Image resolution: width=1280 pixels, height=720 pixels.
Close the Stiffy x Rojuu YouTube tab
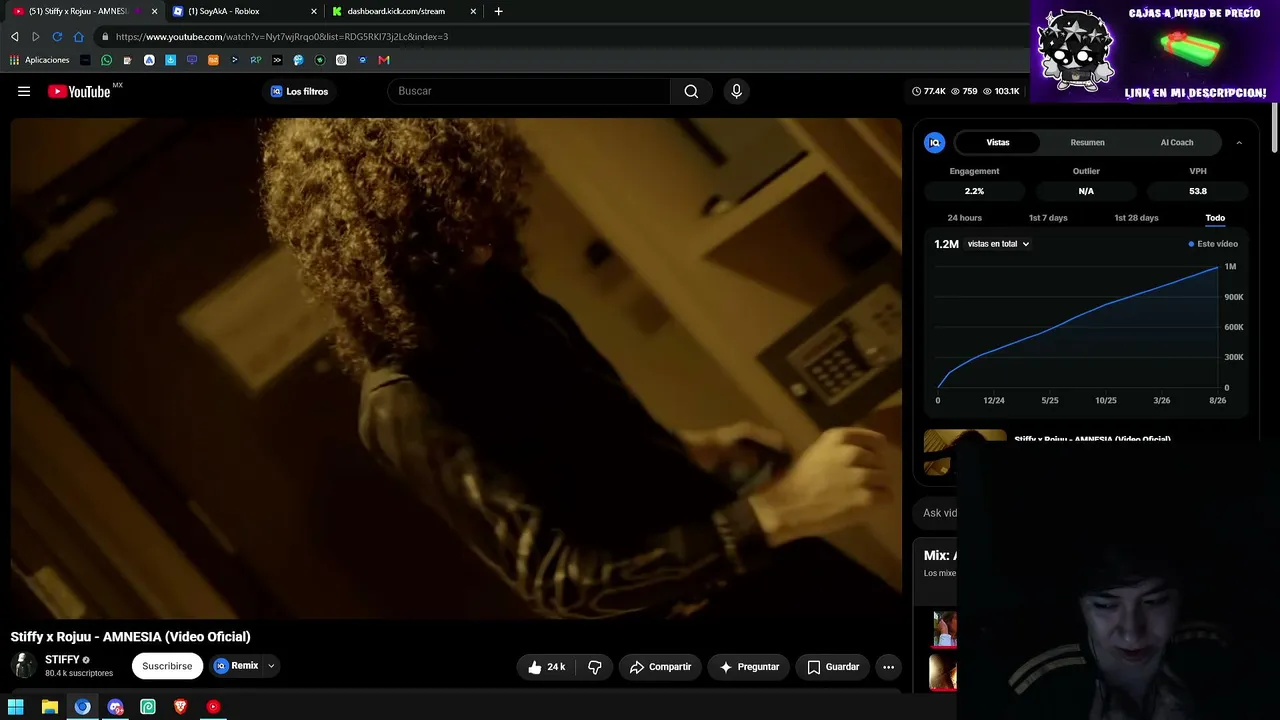(x=154, y=12)
